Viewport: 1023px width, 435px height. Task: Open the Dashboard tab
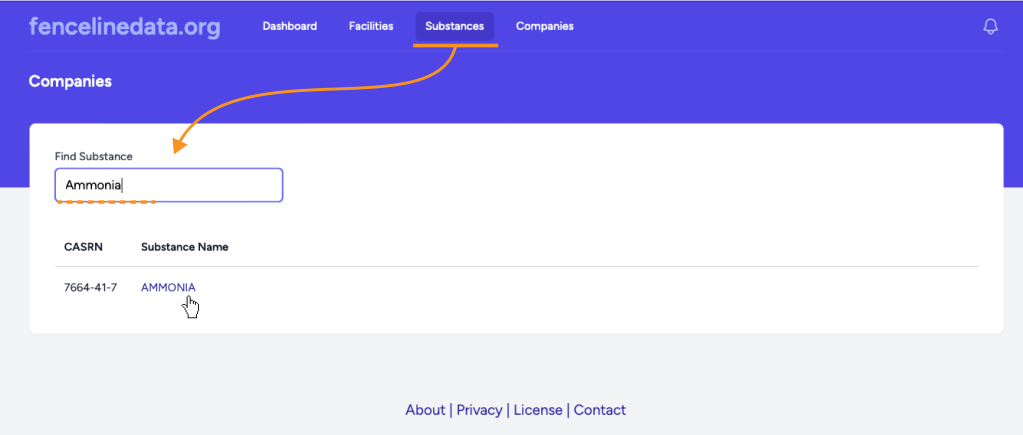290,26
